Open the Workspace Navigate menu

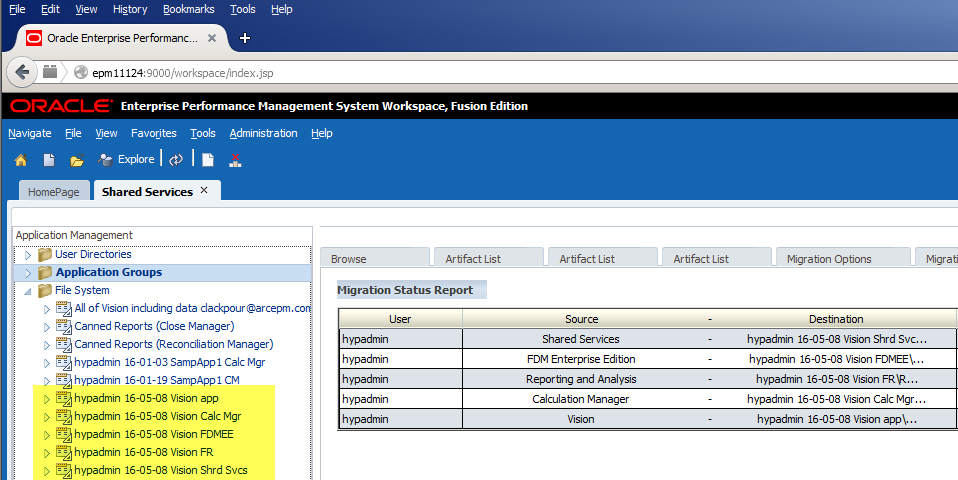(x=30, y=133)
